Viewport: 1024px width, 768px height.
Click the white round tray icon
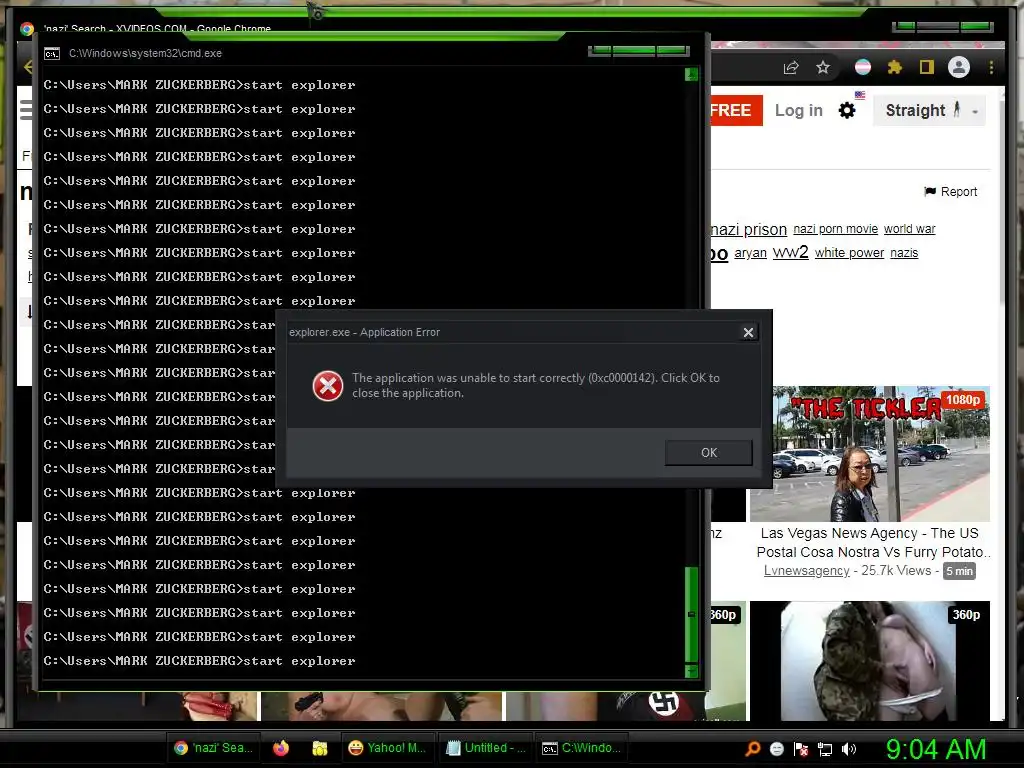[776, 749]
